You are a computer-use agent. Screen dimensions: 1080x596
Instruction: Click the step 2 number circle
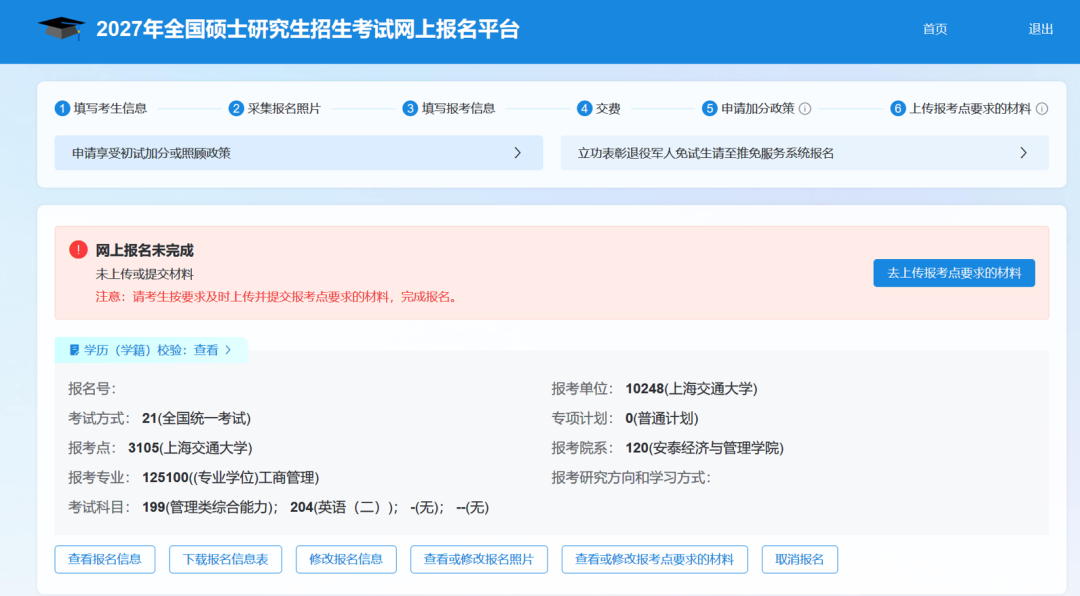pos(236,108)
